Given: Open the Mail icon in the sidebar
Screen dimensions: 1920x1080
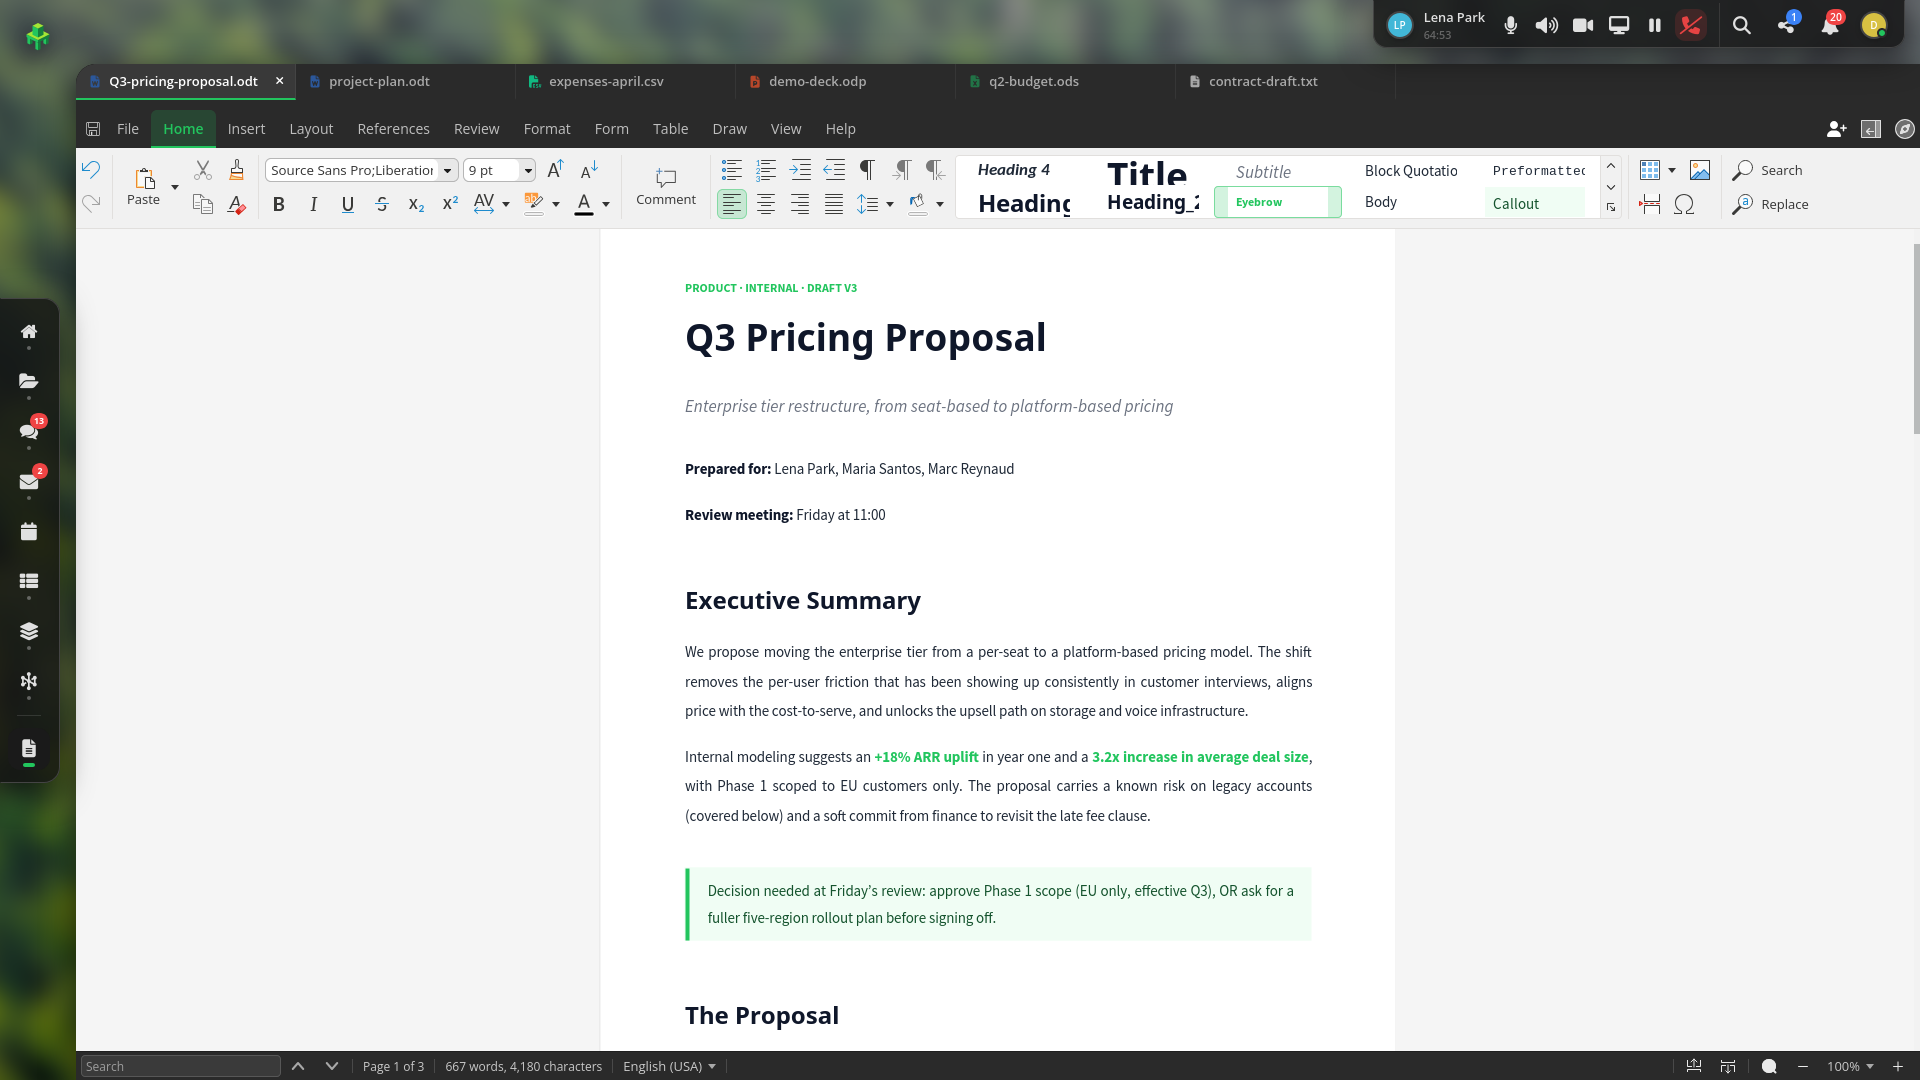Looking at the screenshot, I should tap(29, 481).
